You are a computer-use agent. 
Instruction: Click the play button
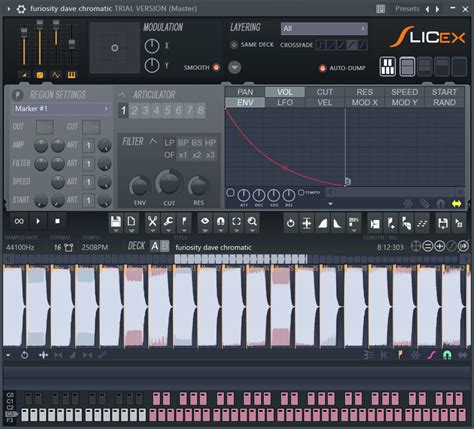pos(38,221)
